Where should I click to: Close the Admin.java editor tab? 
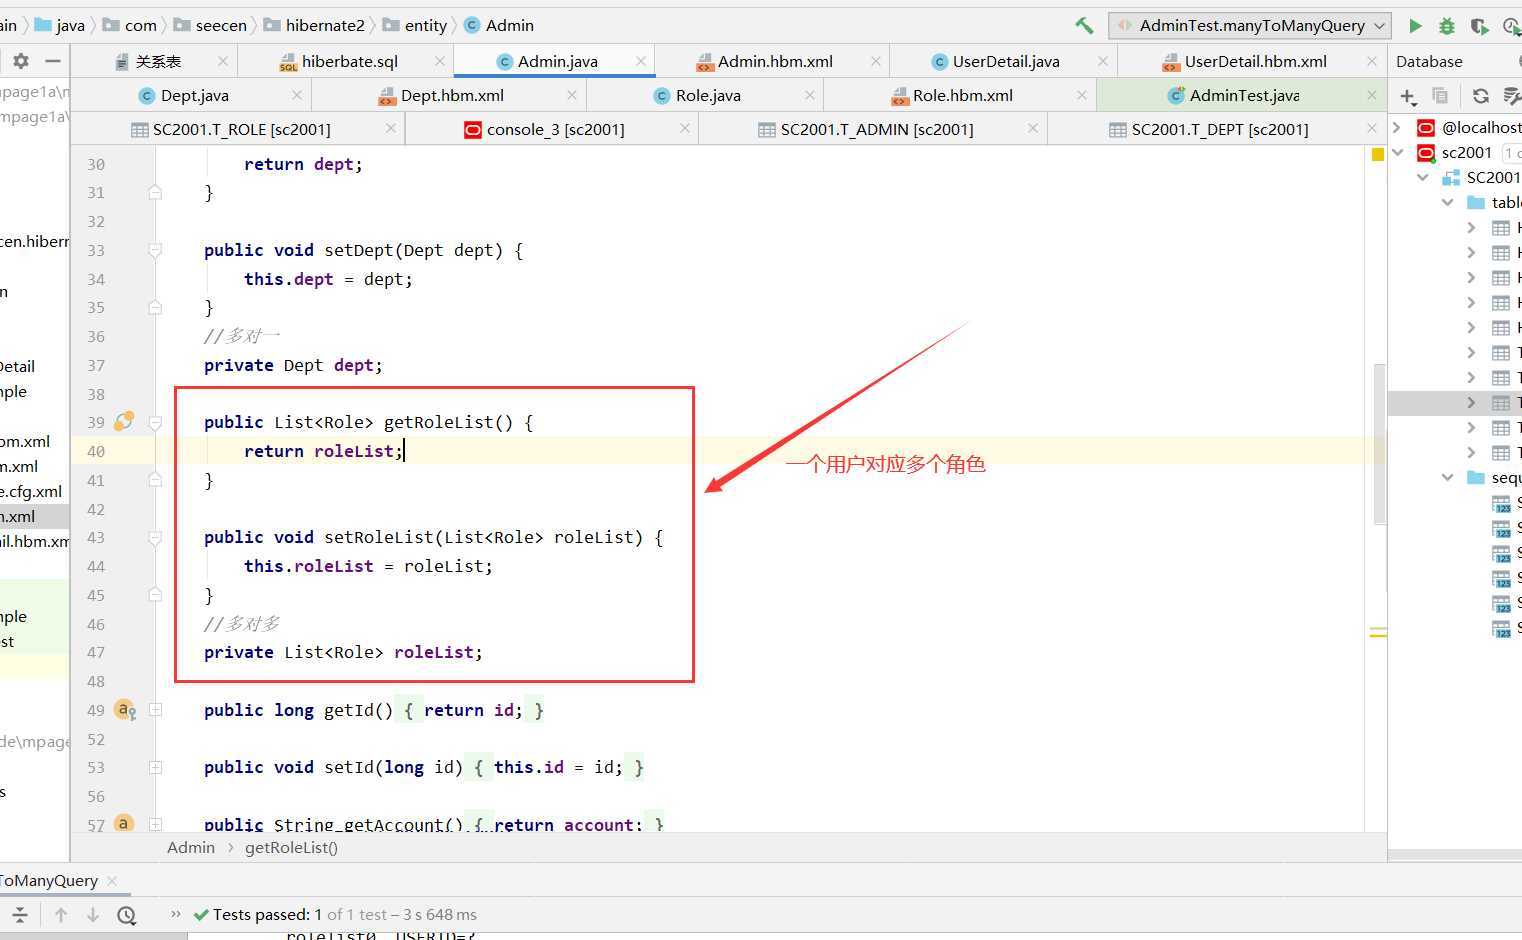coord(641,61)
